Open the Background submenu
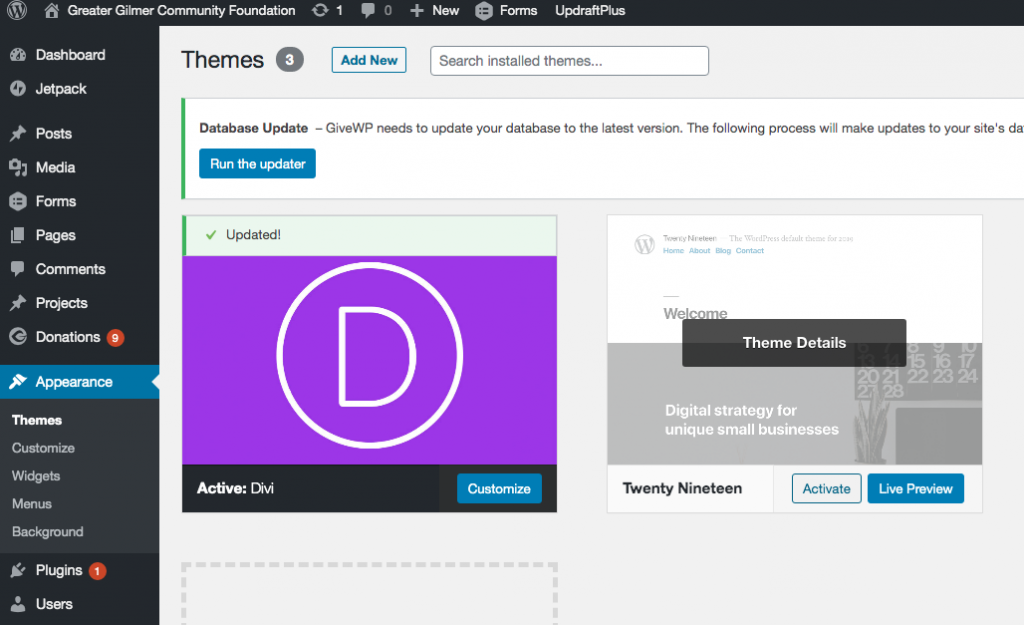 pyautogui.click(x=48, y=532)
